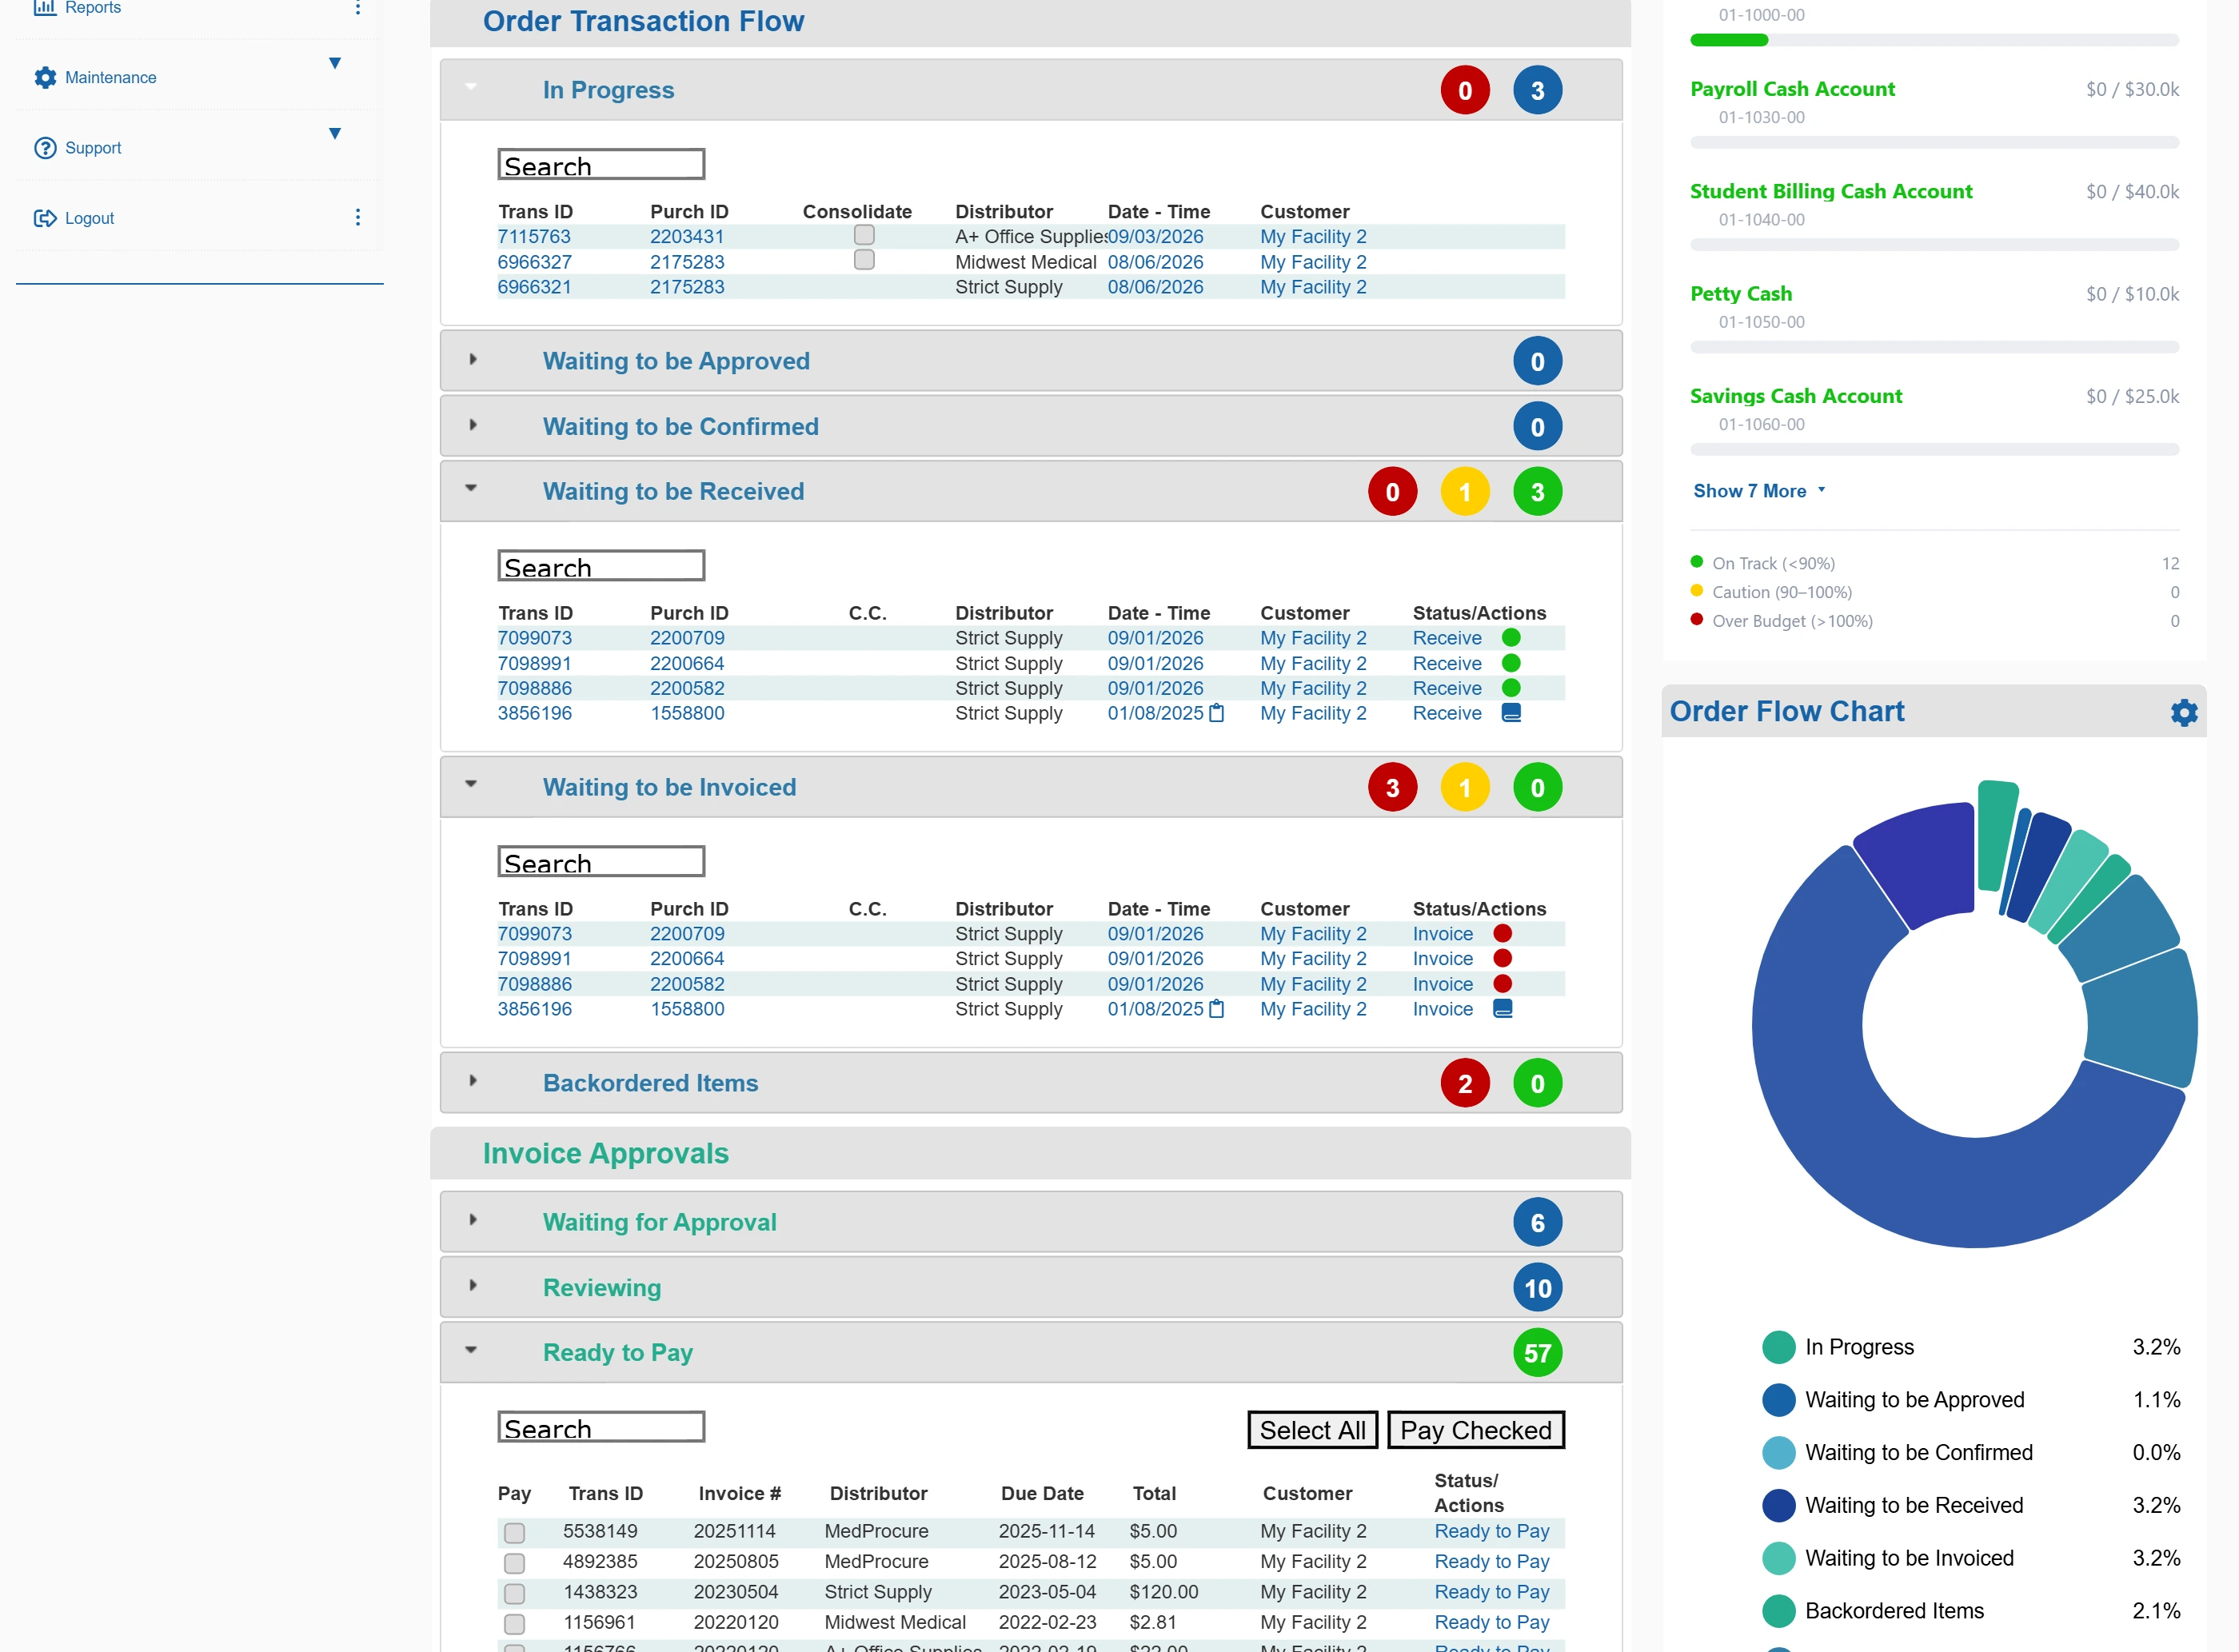The width and height of the screenshot is (2239, 1652).
Task: Open the Reports menu item
Action: click(x=92, y=8)
